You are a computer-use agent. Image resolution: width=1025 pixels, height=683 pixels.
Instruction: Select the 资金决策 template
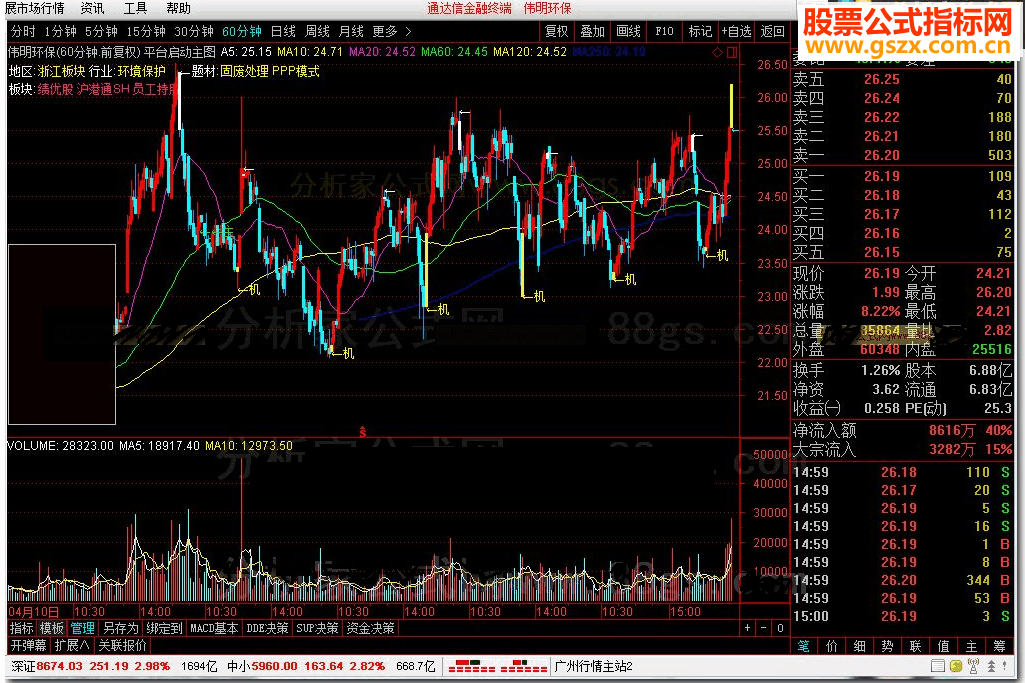pos(370,628)
